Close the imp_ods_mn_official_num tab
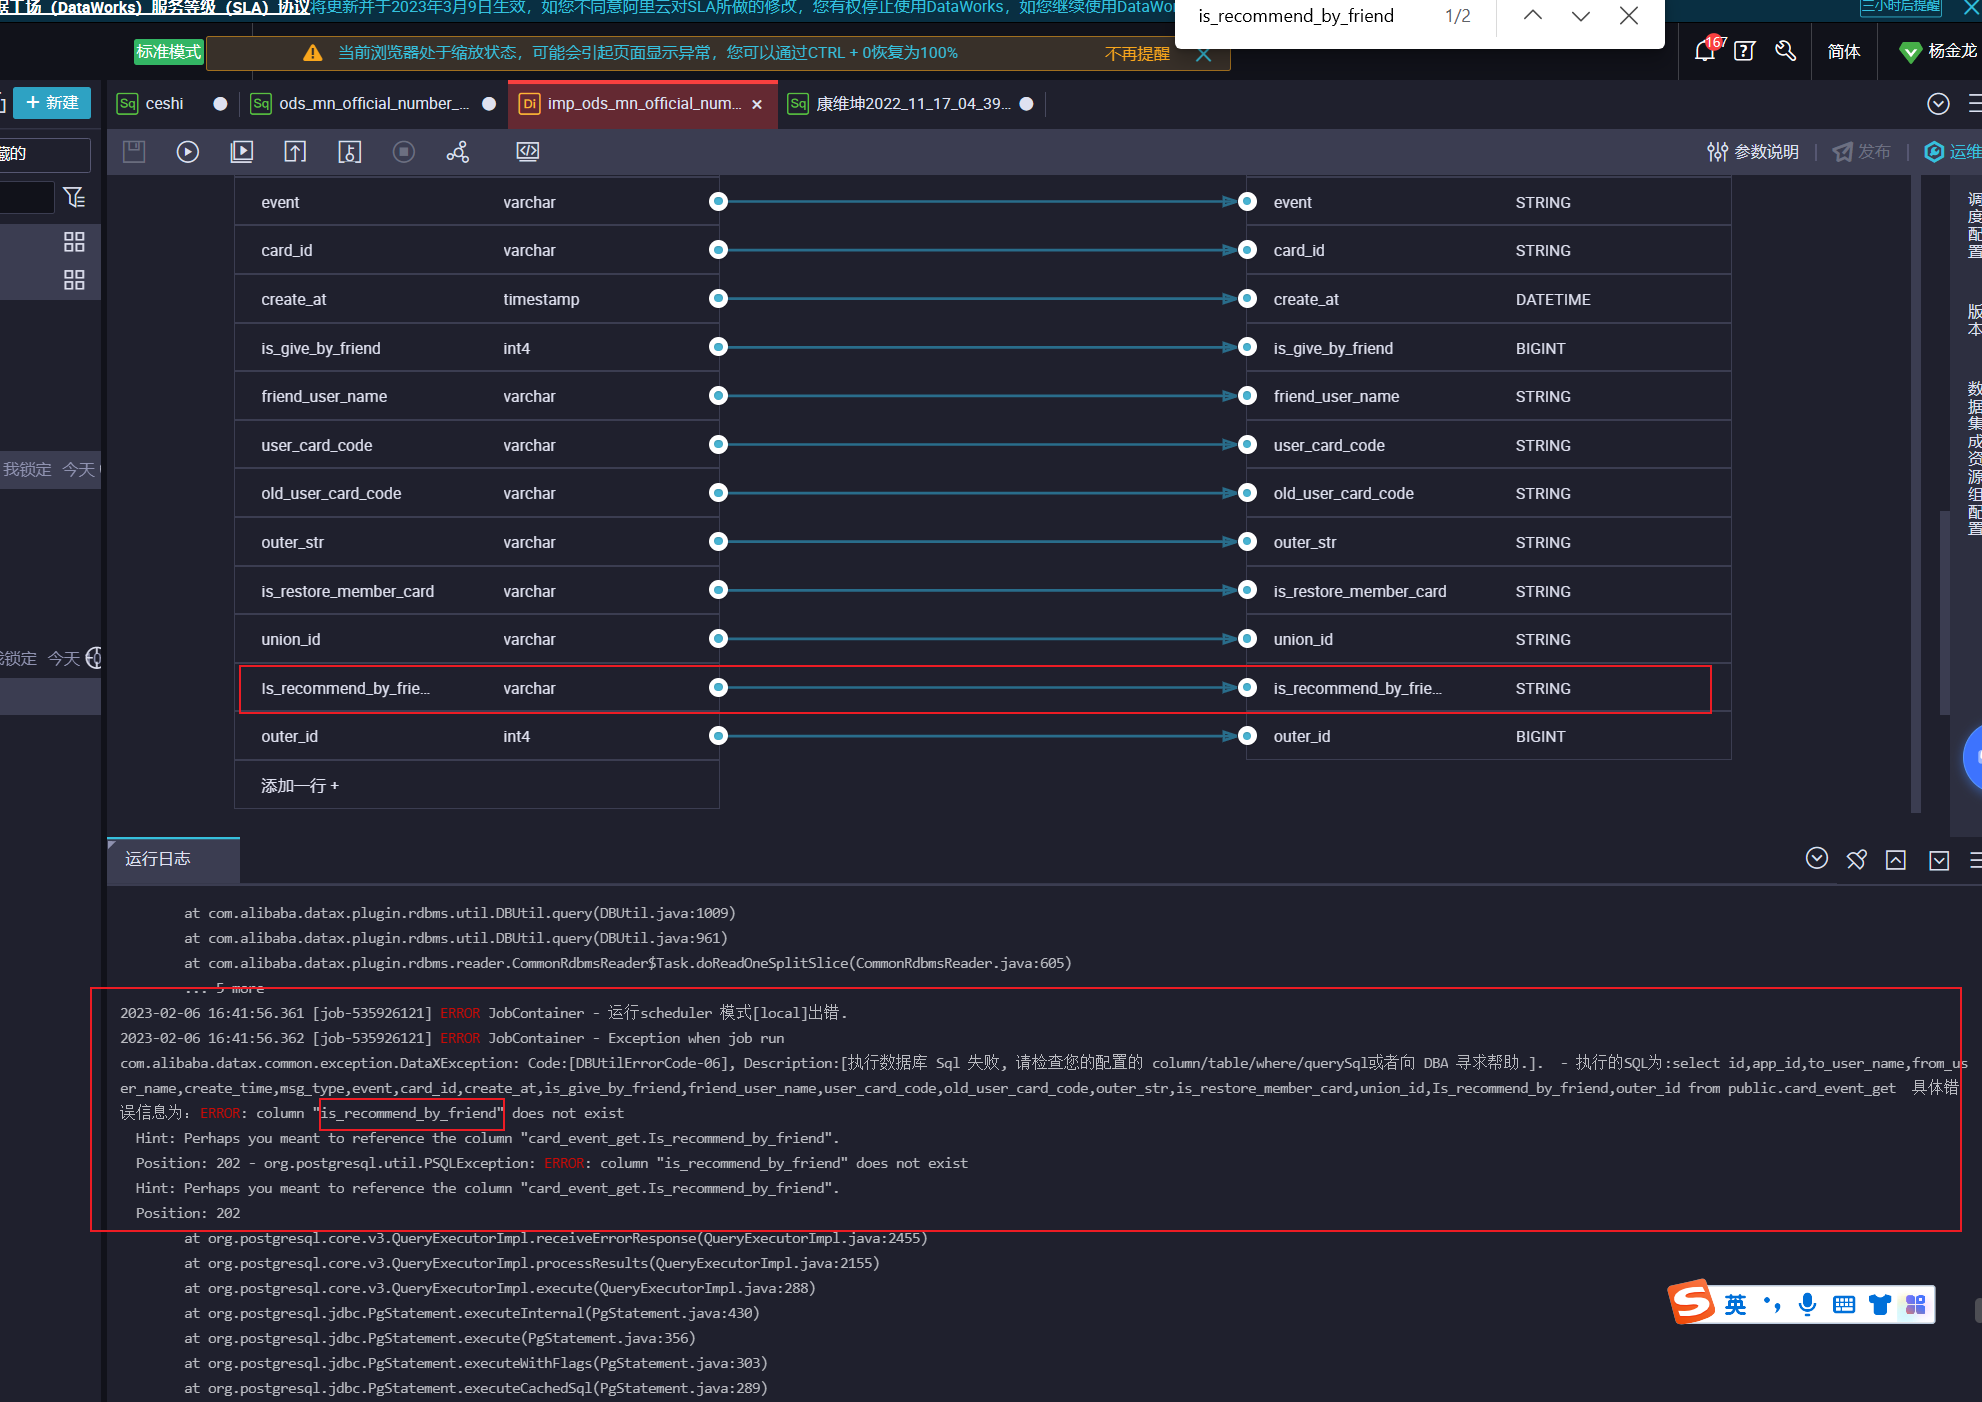Image resolution: width=1982 pixels, height=1402 pixels. click(757, 104)
